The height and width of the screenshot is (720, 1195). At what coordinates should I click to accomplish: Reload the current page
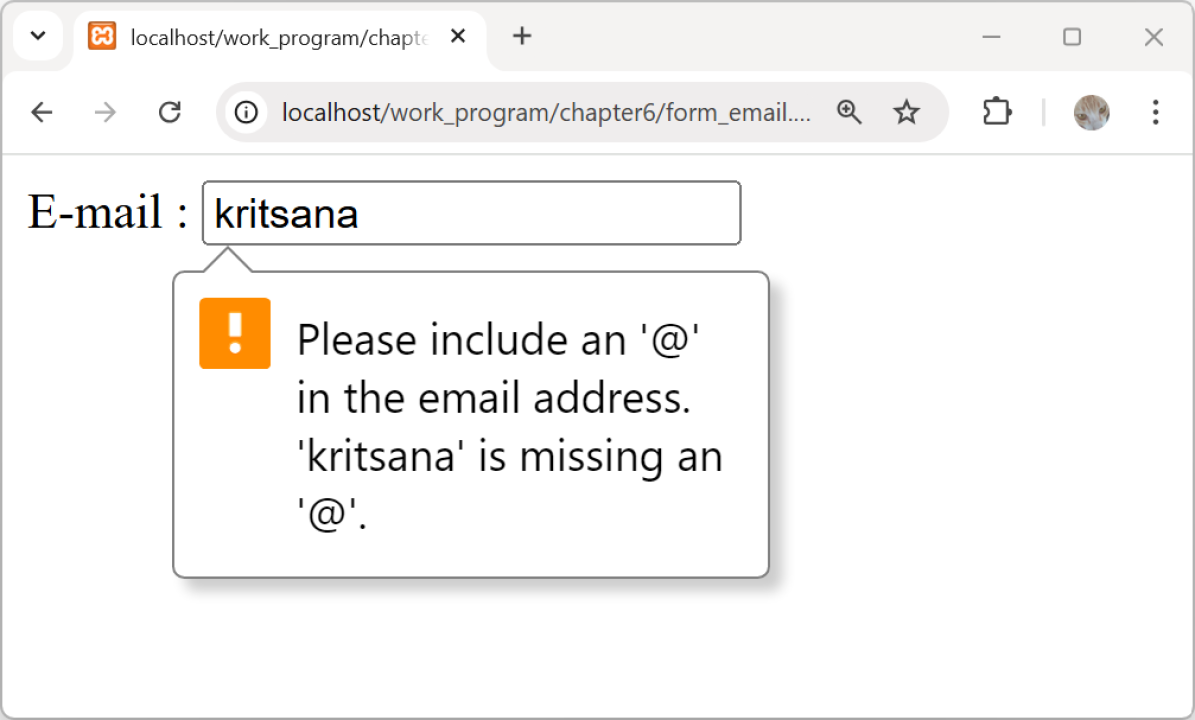(170, 112)
